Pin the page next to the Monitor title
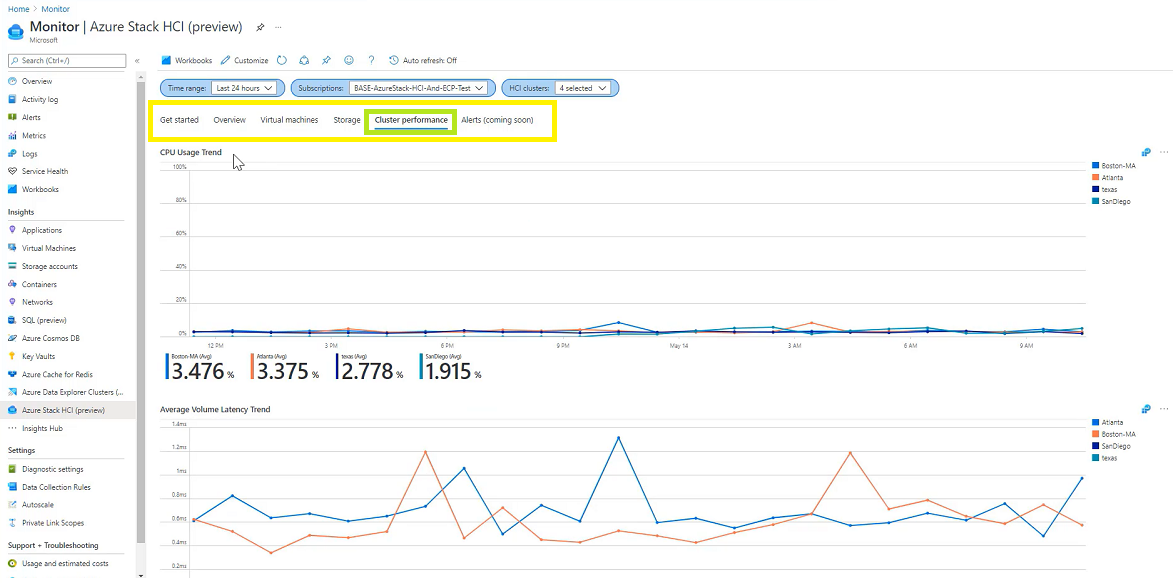The height and width of the screenshot is (583, 1173). click(260, 27)
